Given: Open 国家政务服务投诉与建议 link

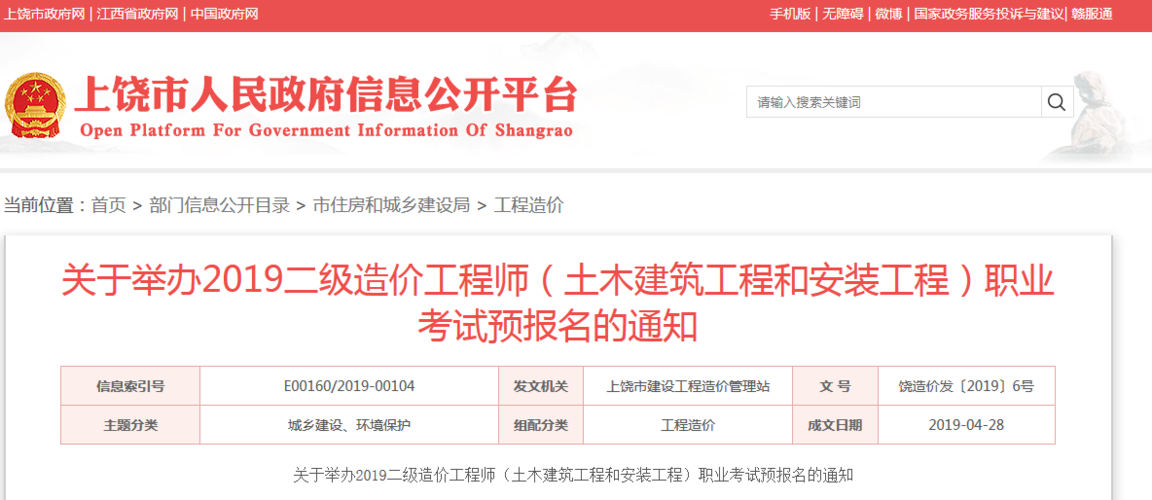Looking at the screenshot, I should point(988,14).
